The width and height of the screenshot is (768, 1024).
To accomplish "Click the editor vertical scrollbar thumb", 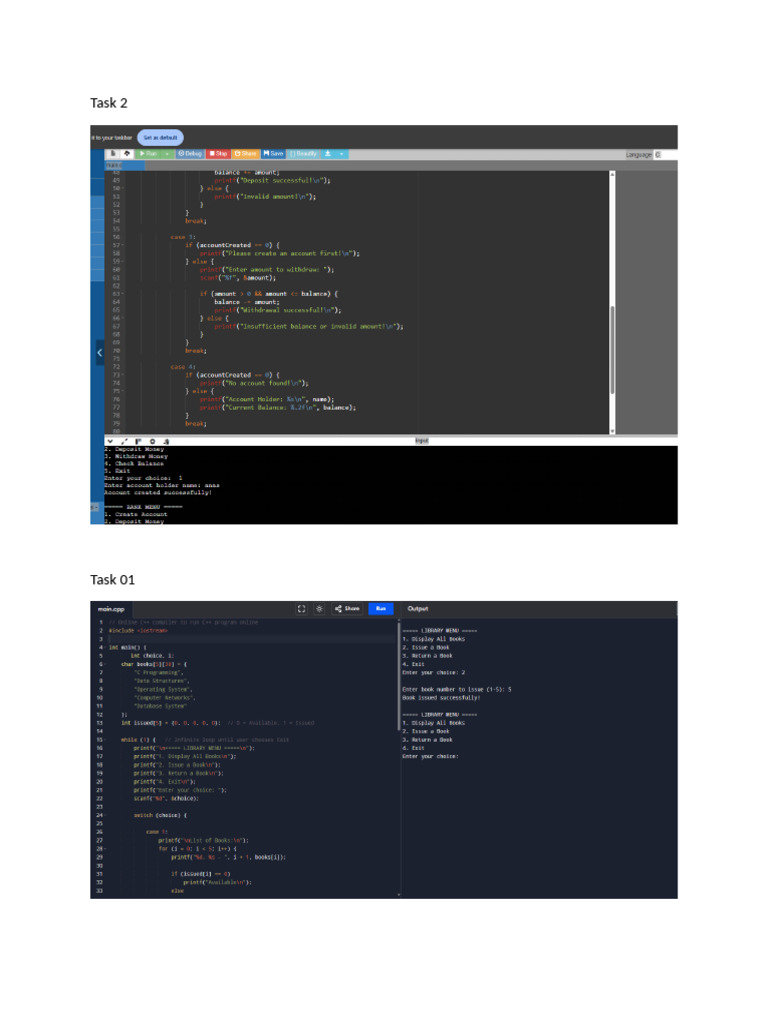I will 612,349.
